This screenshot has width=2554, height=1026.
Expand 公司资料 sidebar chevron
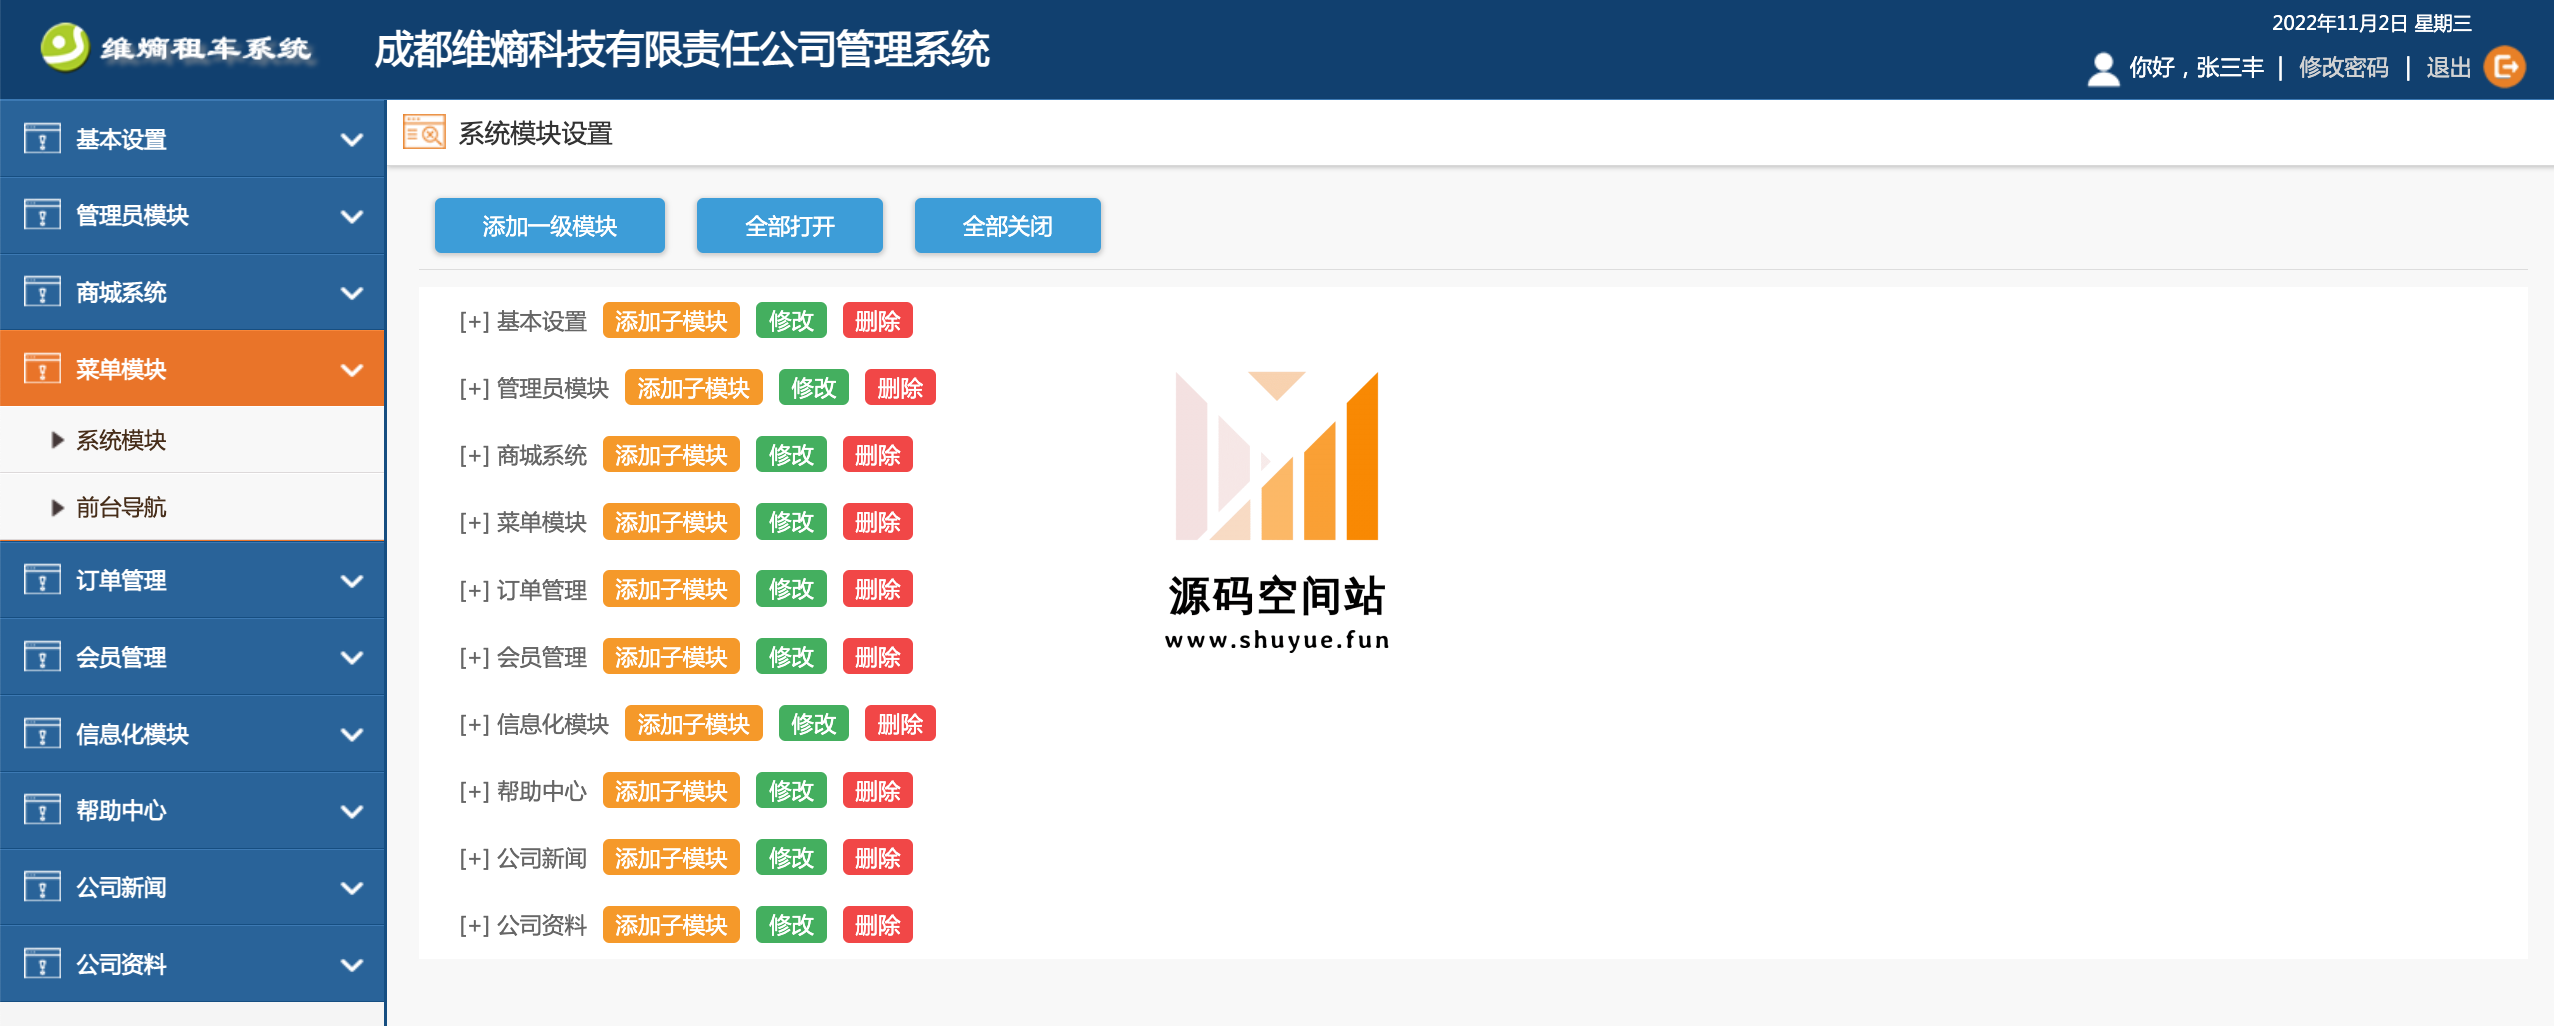[x=352, y=965]
